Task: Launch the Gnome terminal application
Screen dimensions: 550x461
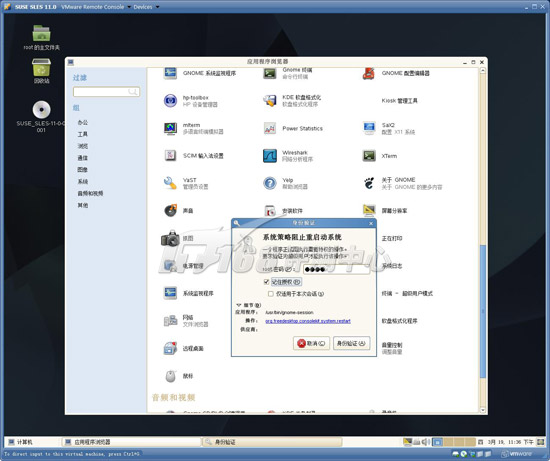Action: point(270,73)
